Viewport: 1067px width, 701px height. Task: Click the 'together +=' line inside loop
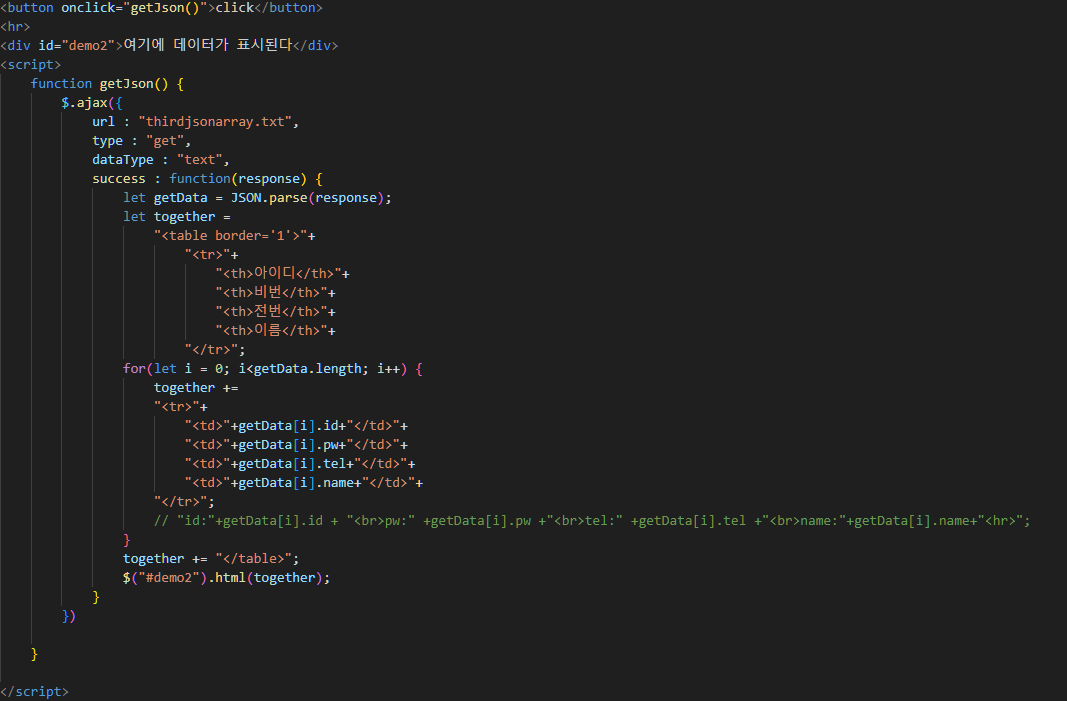tap(196, 388)
